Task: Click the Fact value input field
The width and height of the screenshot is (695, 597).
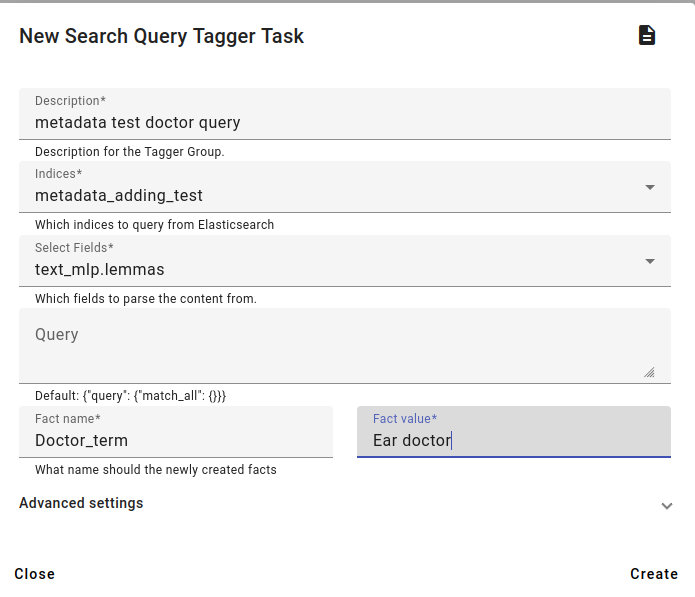Action: (514, 432)
